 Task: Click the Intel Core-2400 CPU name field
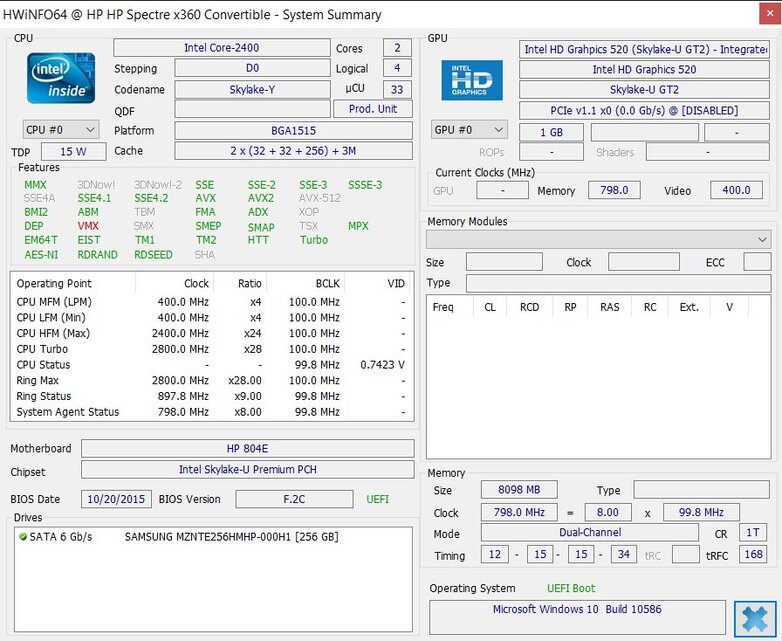(221, 48)
